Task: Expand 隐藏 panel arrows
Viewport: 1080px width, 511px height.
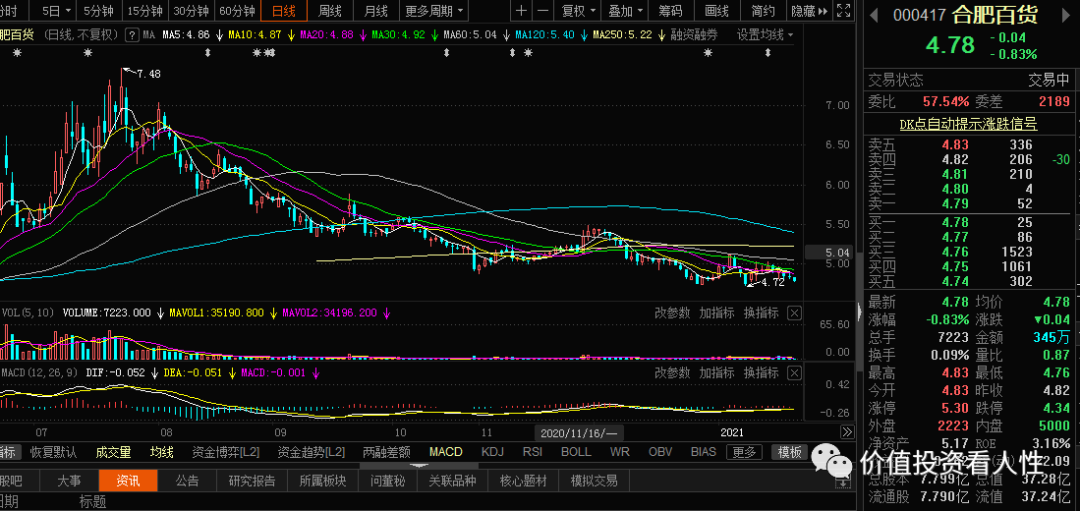Action: tap(809, 11)
